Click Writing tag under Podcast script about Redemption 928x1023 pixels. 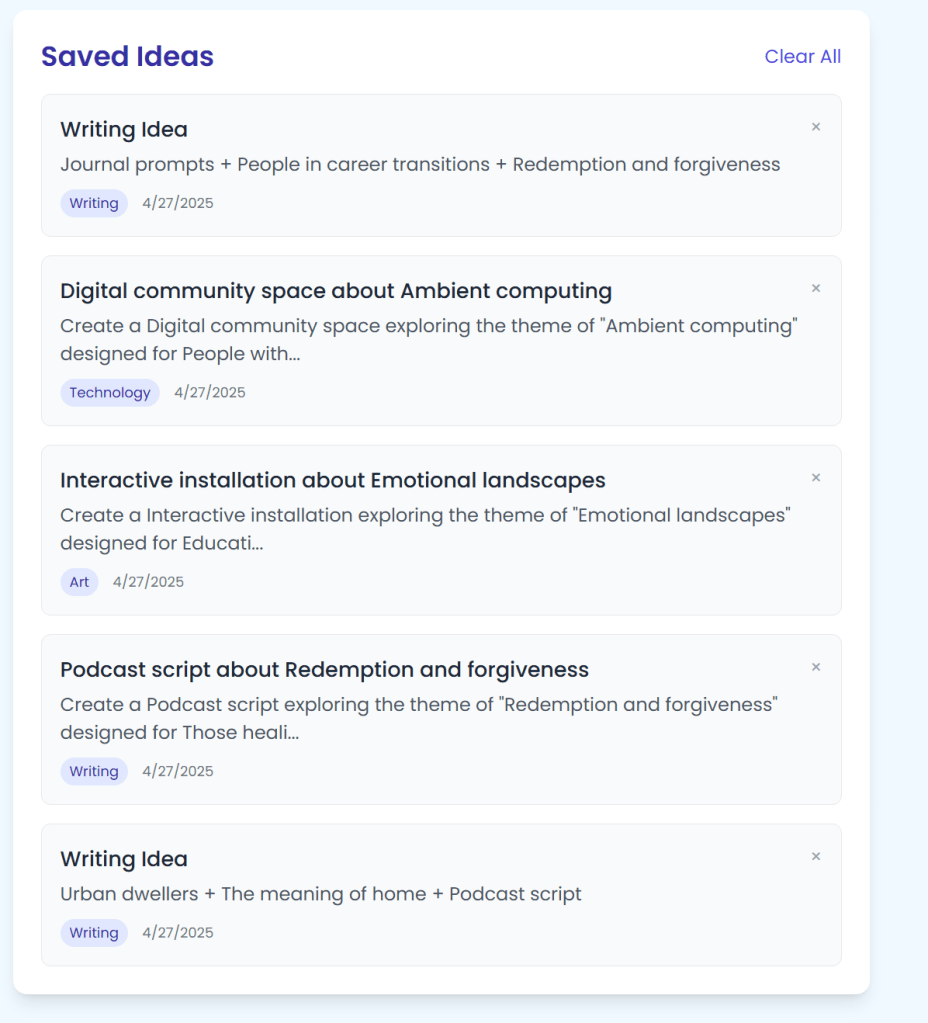pos(94,772)
